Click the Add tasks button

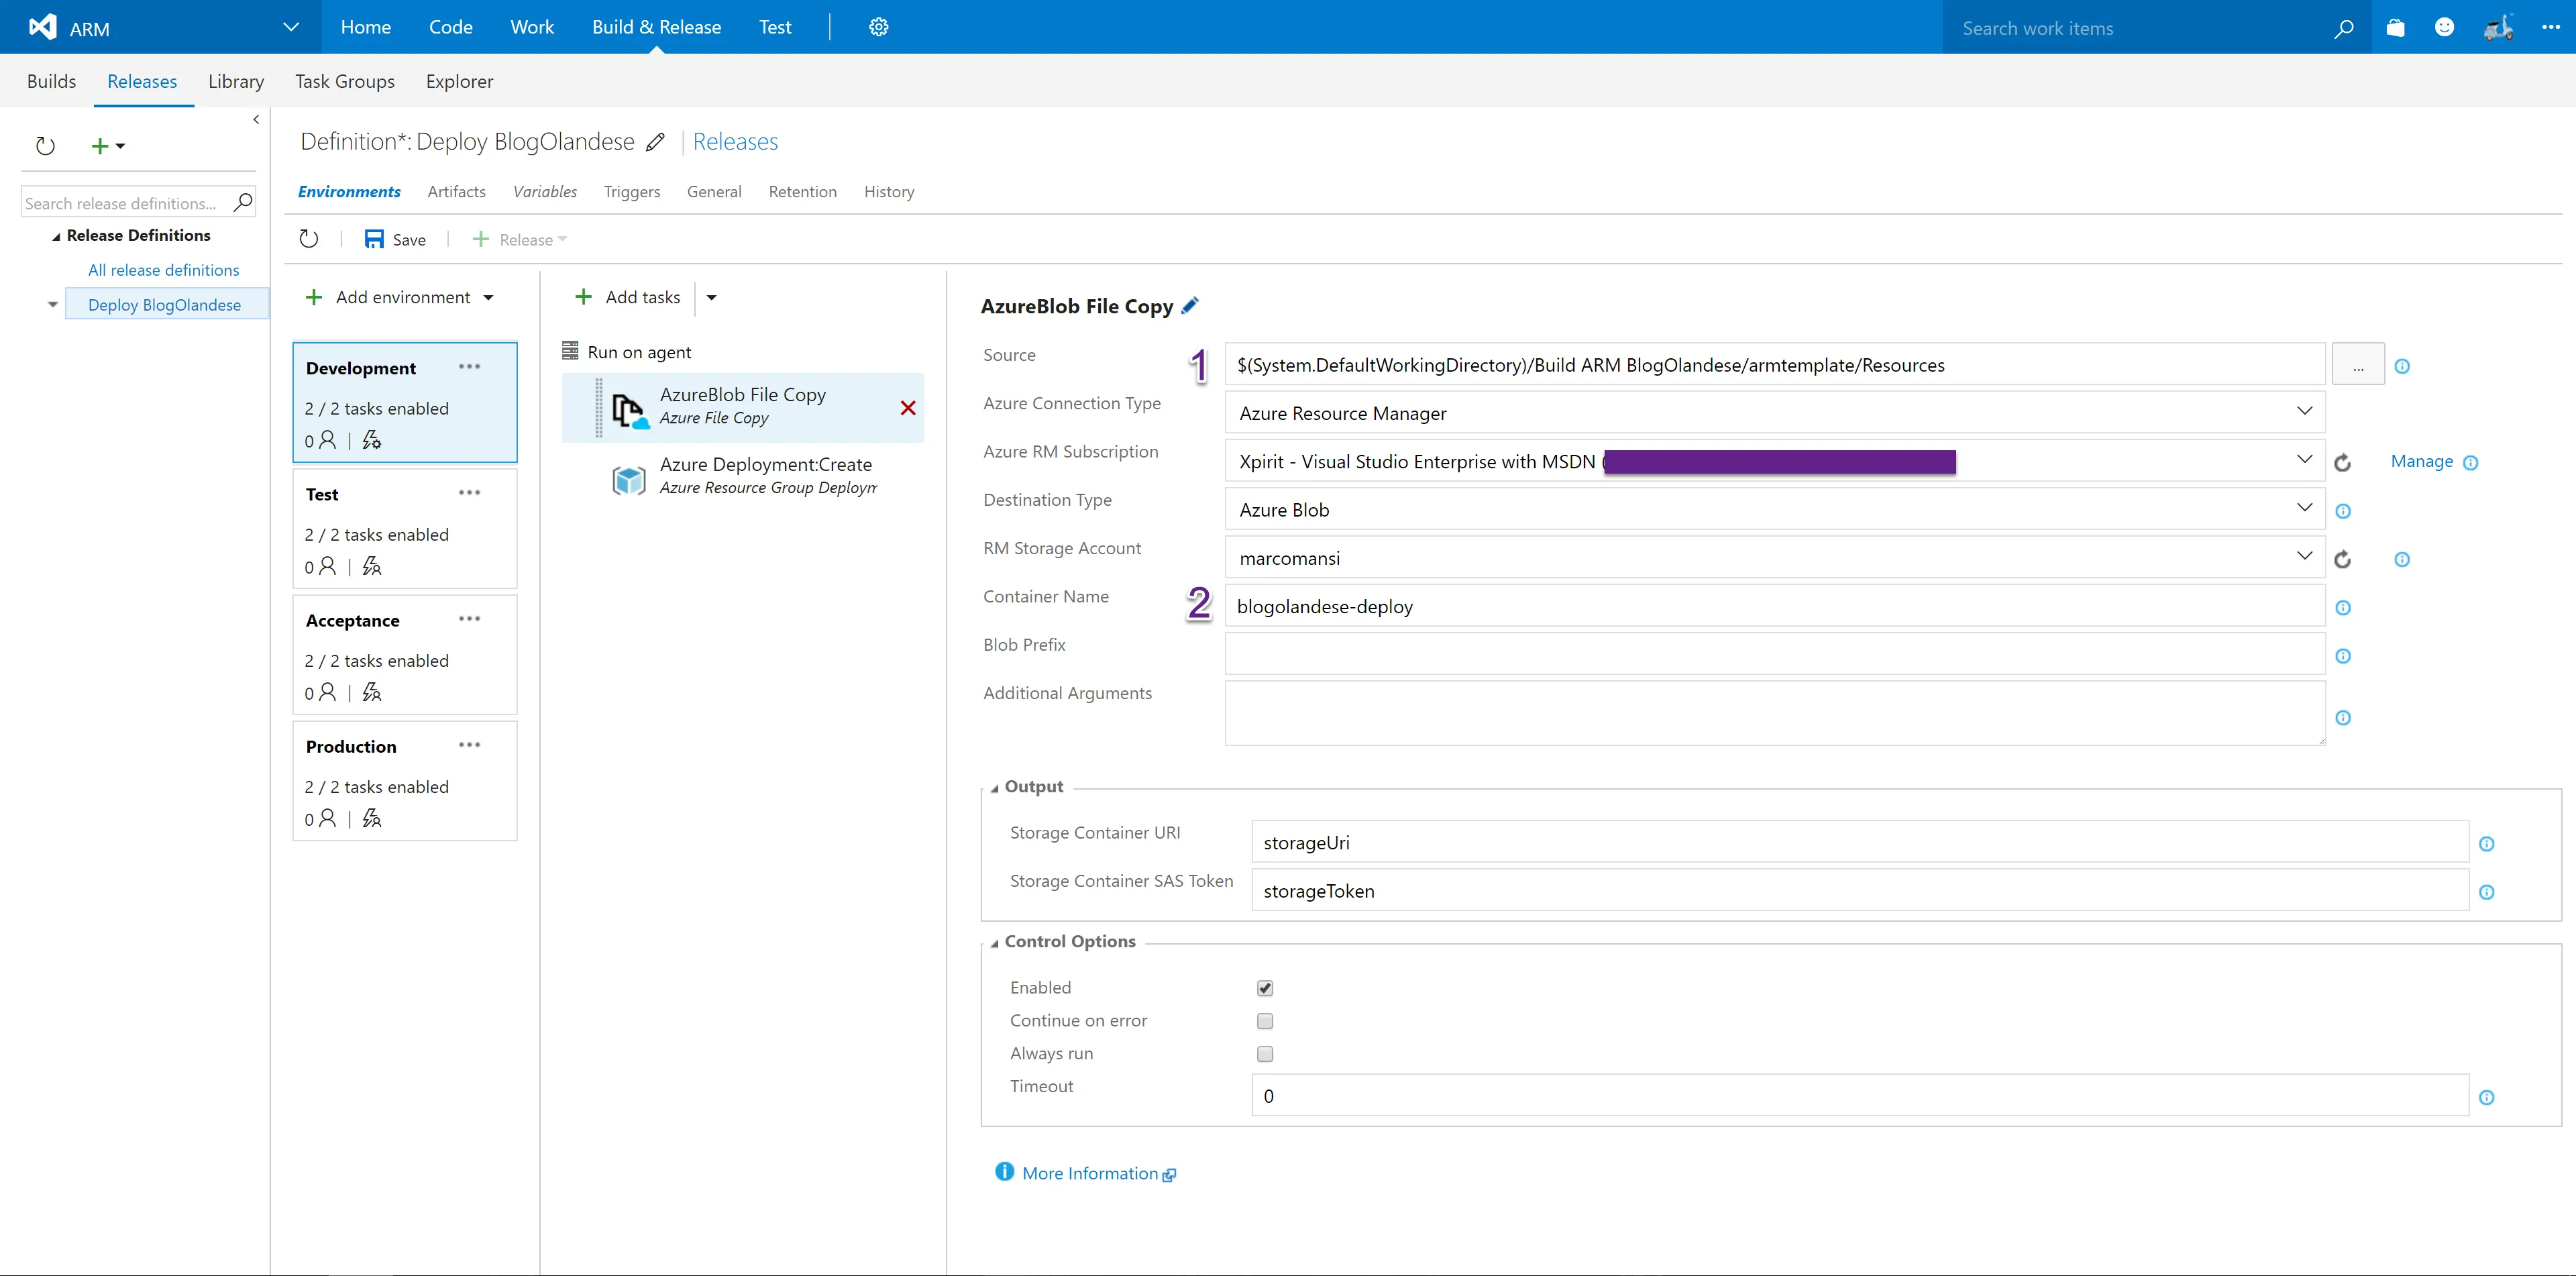[628, 297]
